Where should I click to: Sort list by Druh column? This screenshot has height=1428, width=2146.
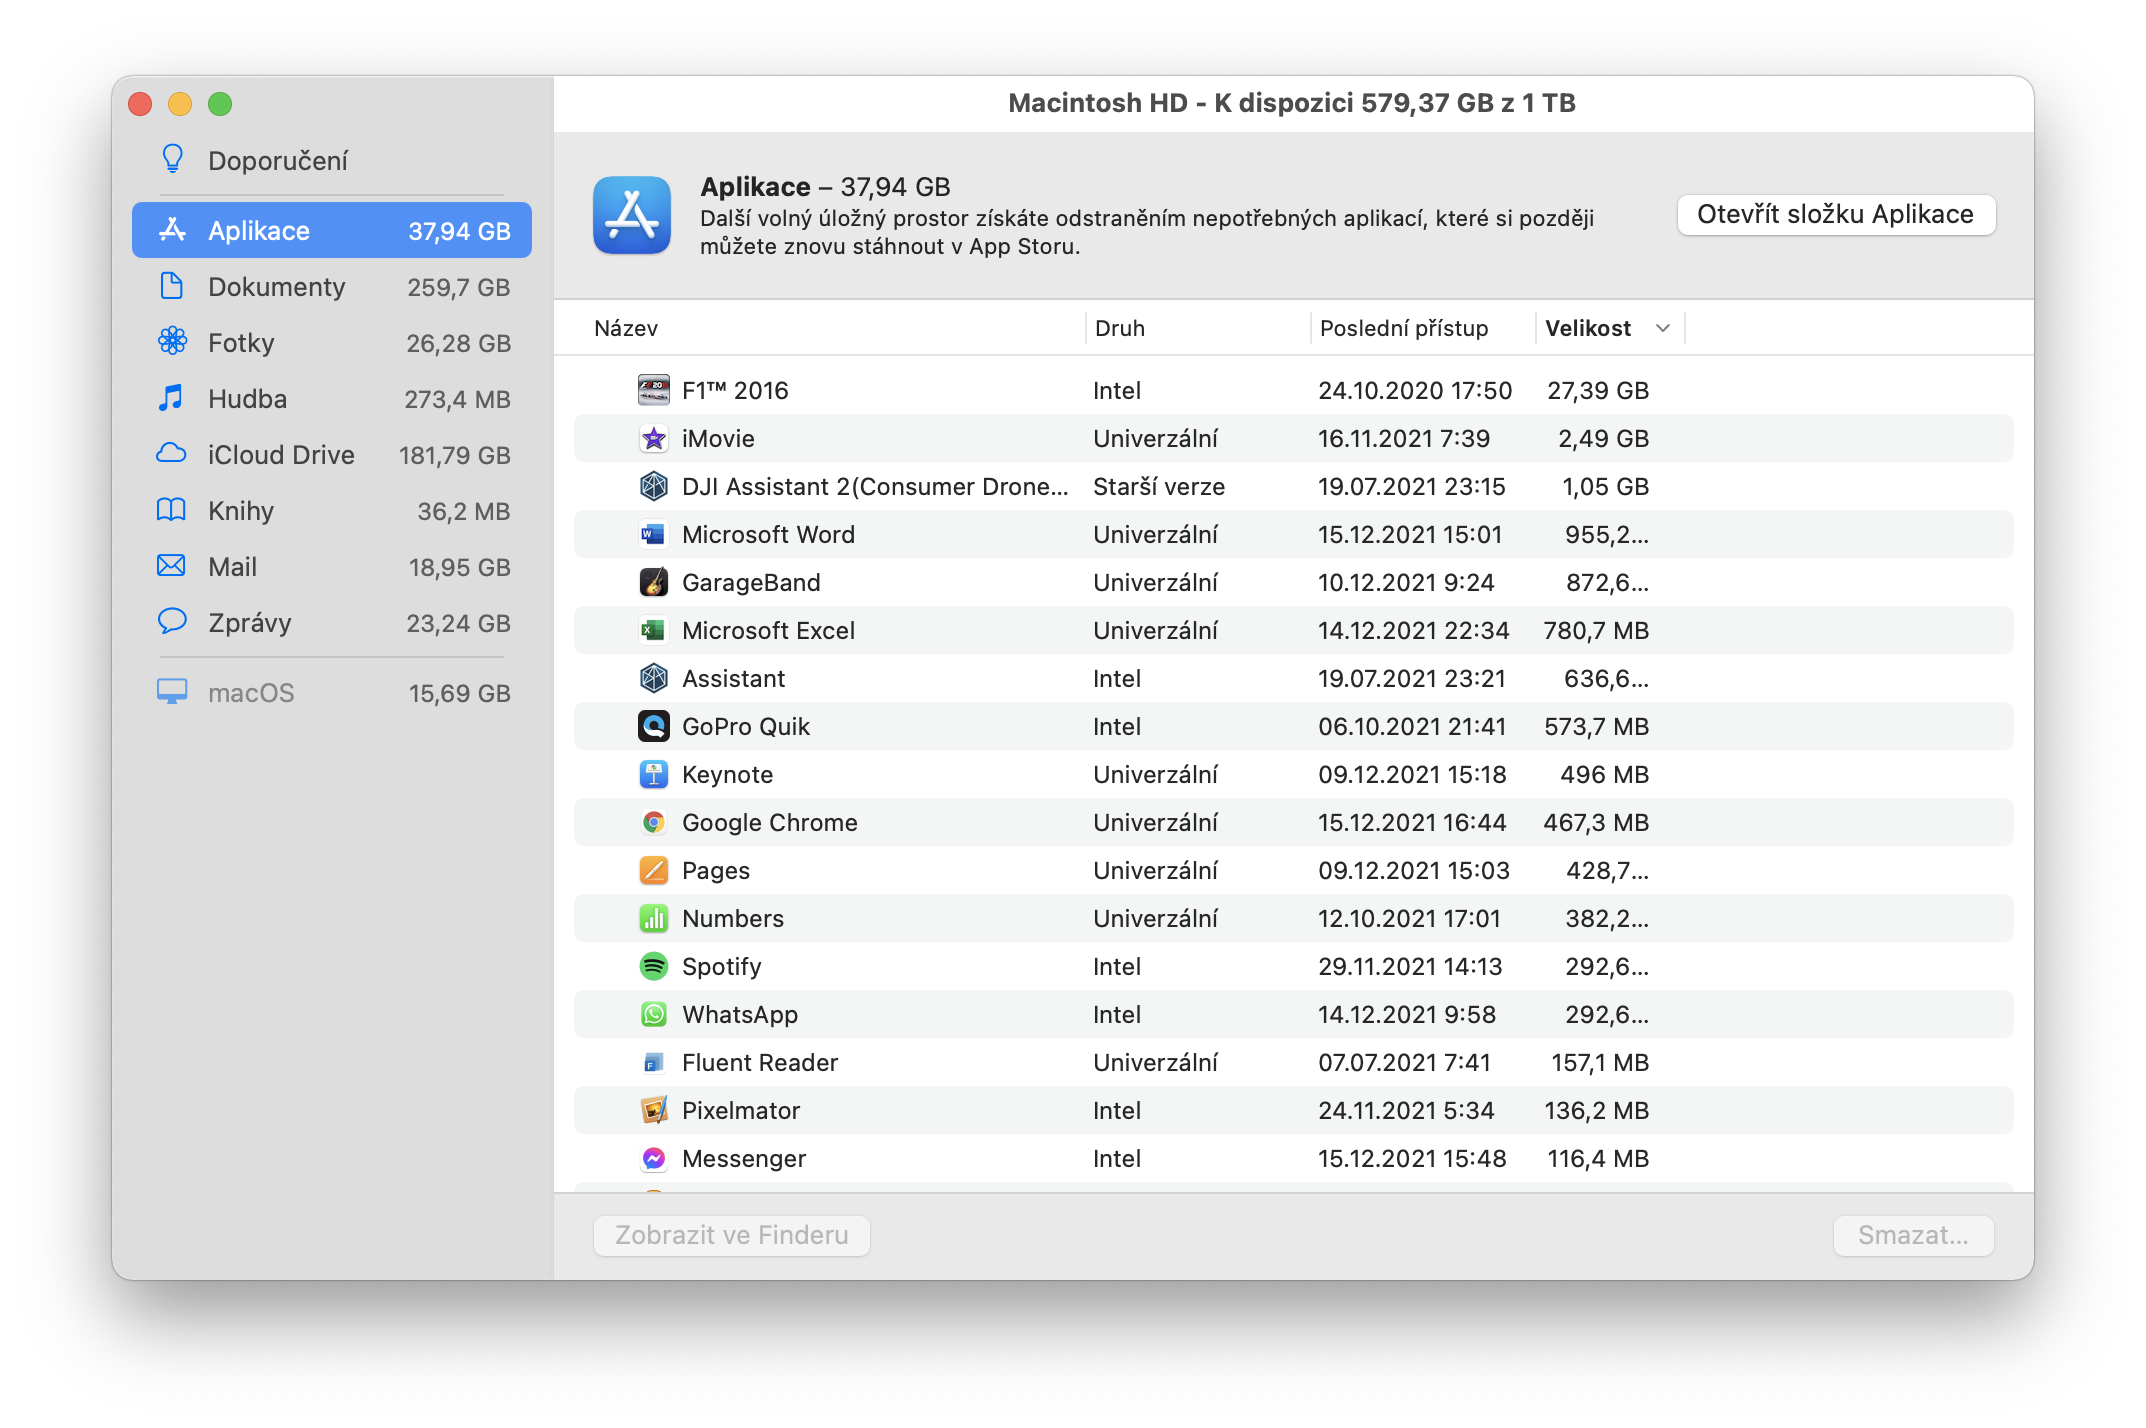coord(1119,328)
